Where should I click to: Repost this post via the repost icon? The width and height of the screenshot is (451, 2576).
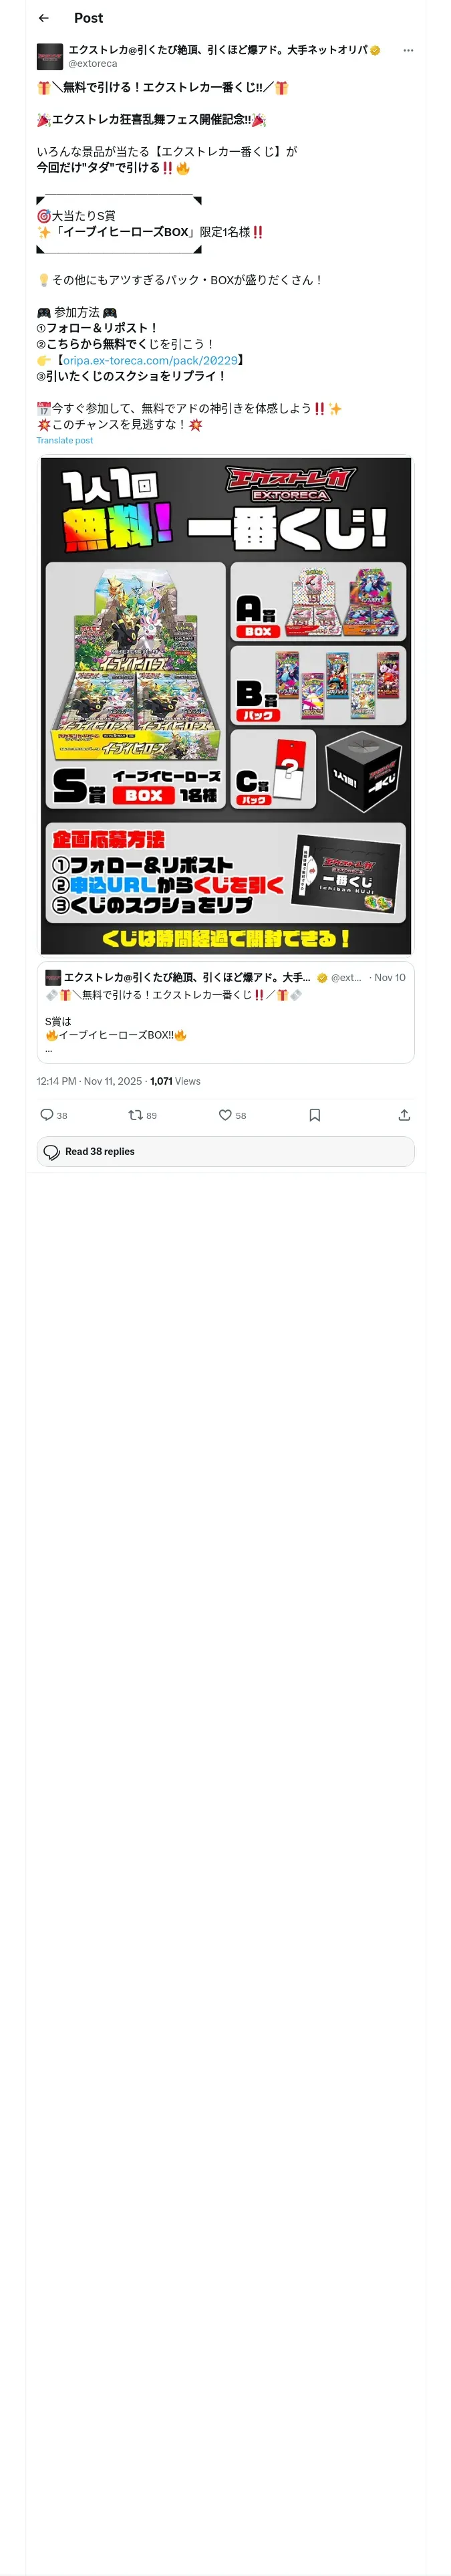click(135, 1115)
